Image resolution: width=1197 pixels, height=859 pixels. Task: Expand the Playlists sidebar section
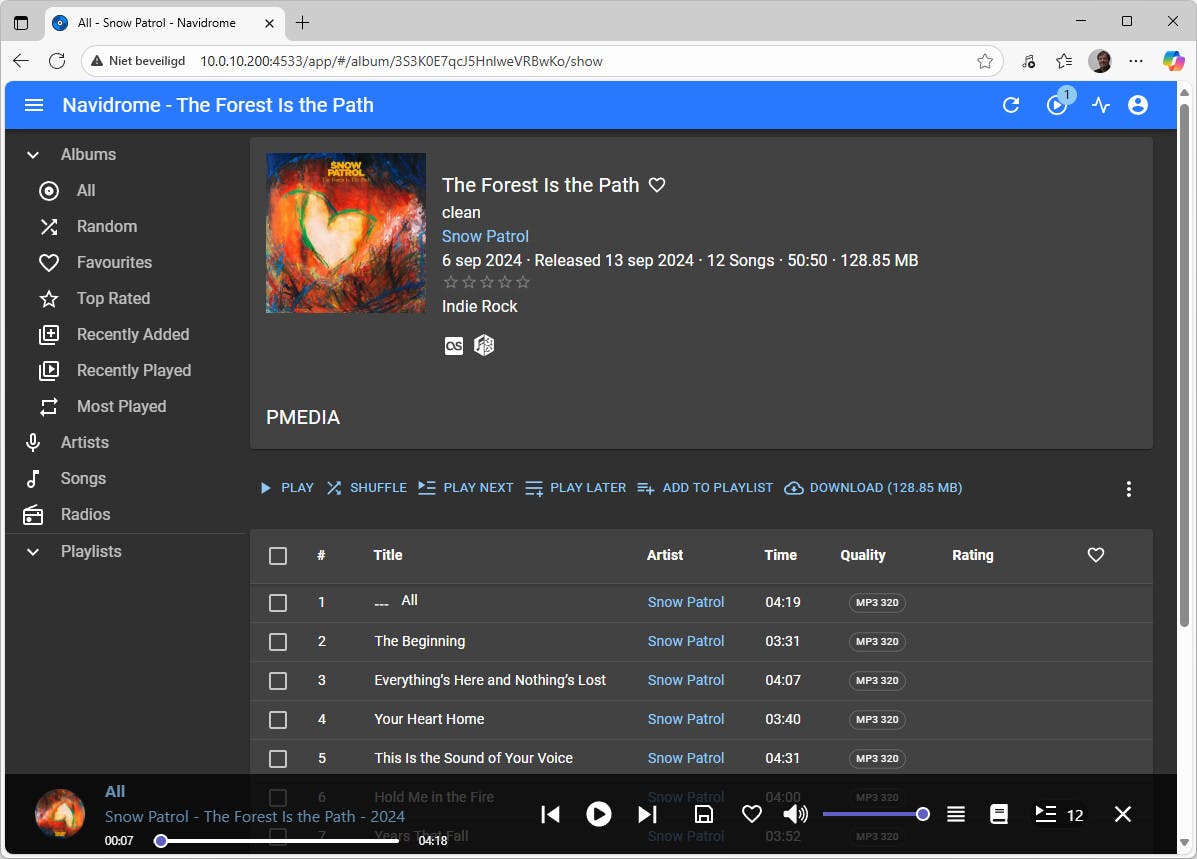point(33,552)
